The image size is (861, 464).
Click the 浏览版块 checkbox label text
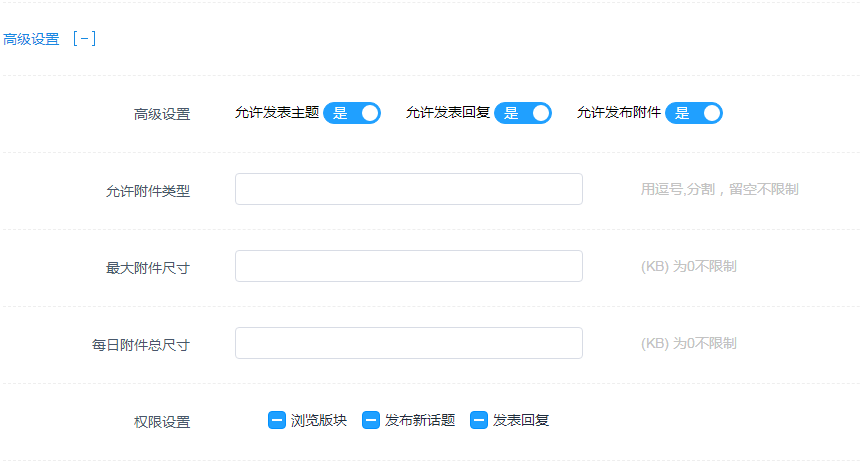coord(319,420)
